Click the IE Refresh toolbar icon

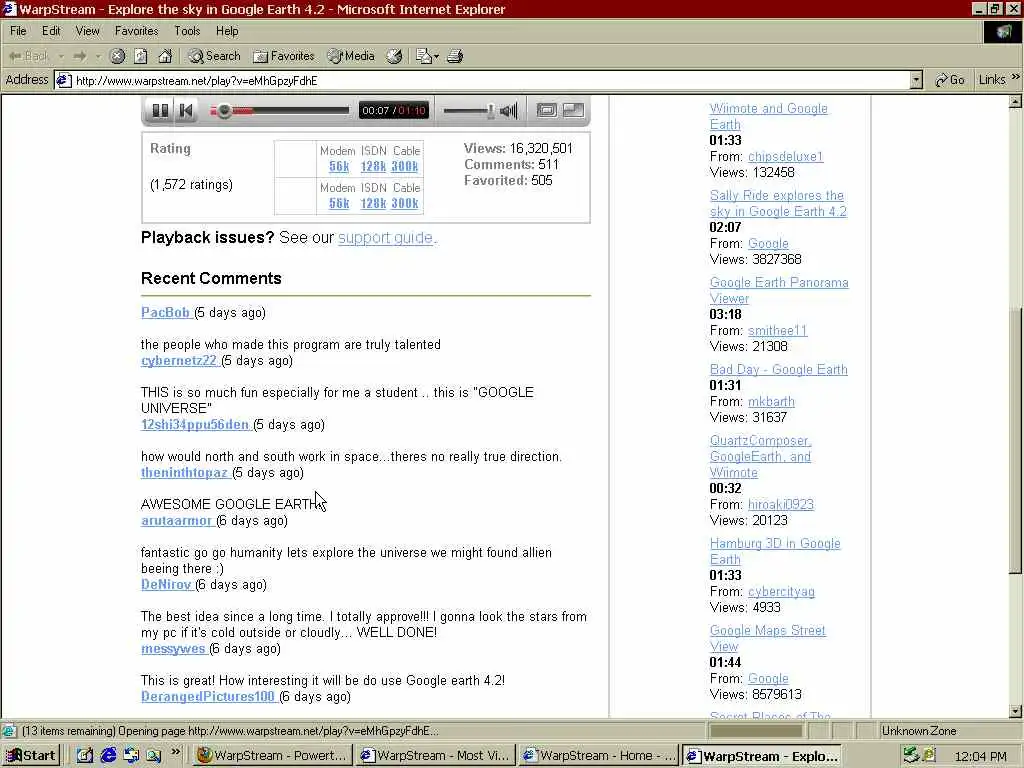140,56
